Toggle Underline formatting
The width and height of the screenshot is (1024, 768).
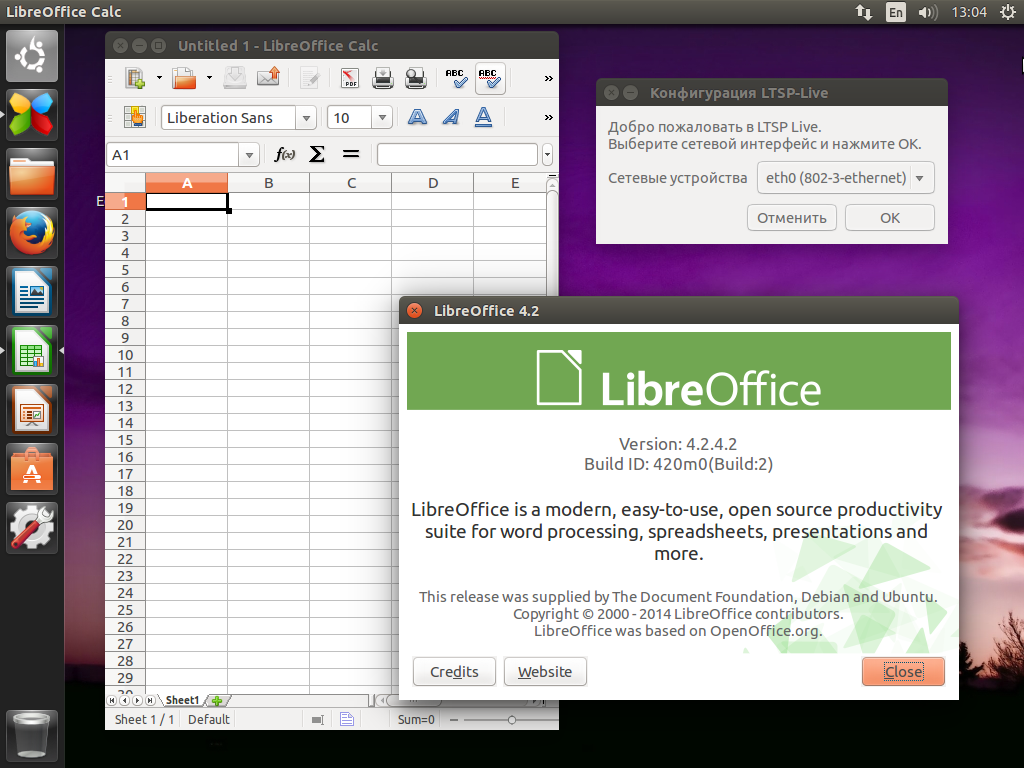483,118
